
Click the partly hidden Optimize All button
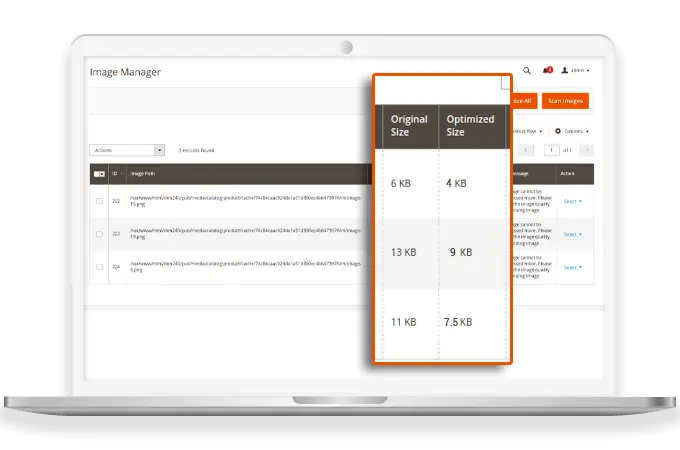[525, 101]
